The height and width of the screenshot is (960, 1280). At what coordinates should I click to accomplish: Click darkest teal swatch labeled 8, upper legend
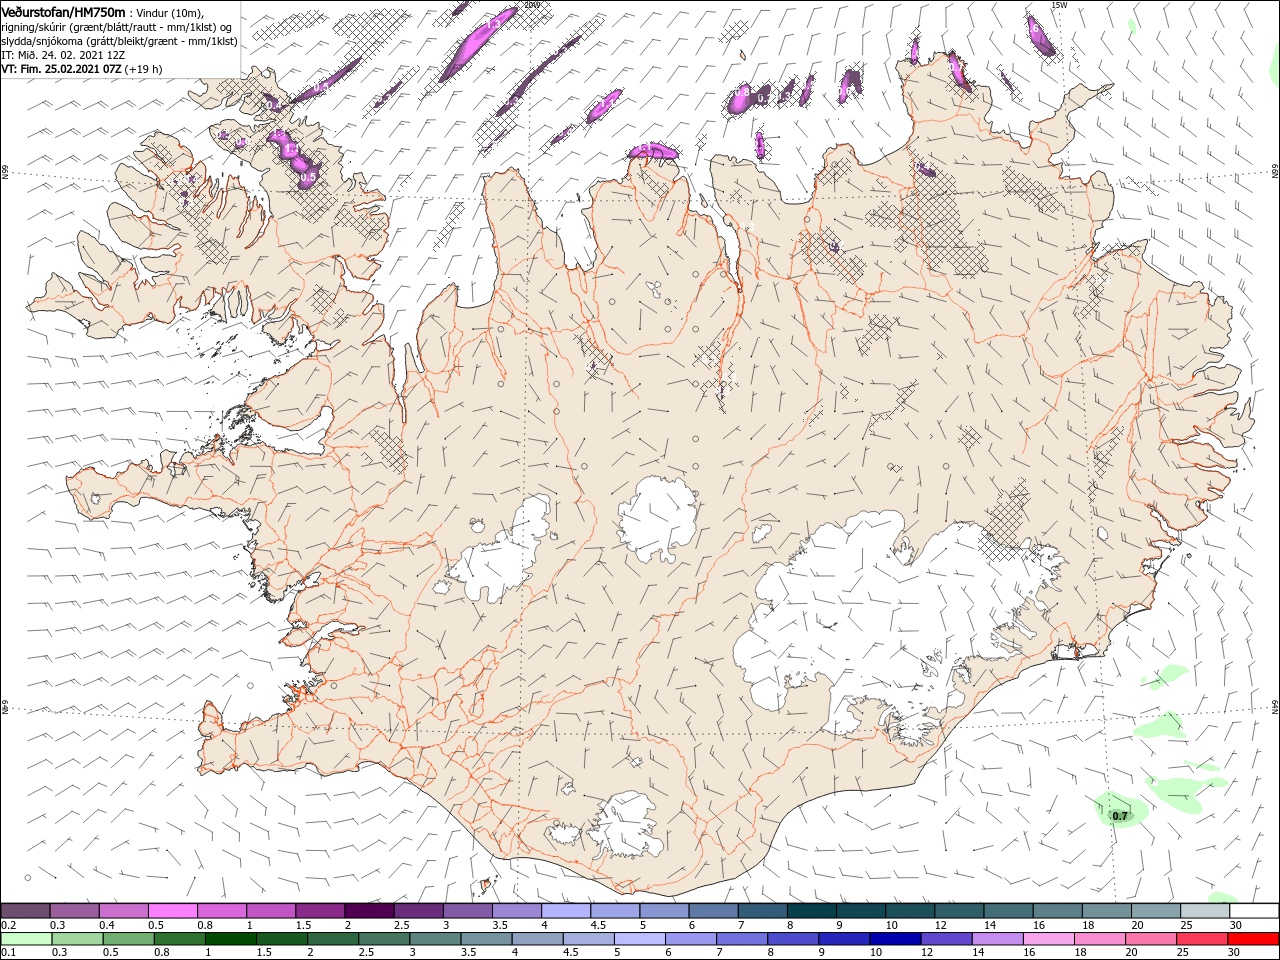click(811, 911)
